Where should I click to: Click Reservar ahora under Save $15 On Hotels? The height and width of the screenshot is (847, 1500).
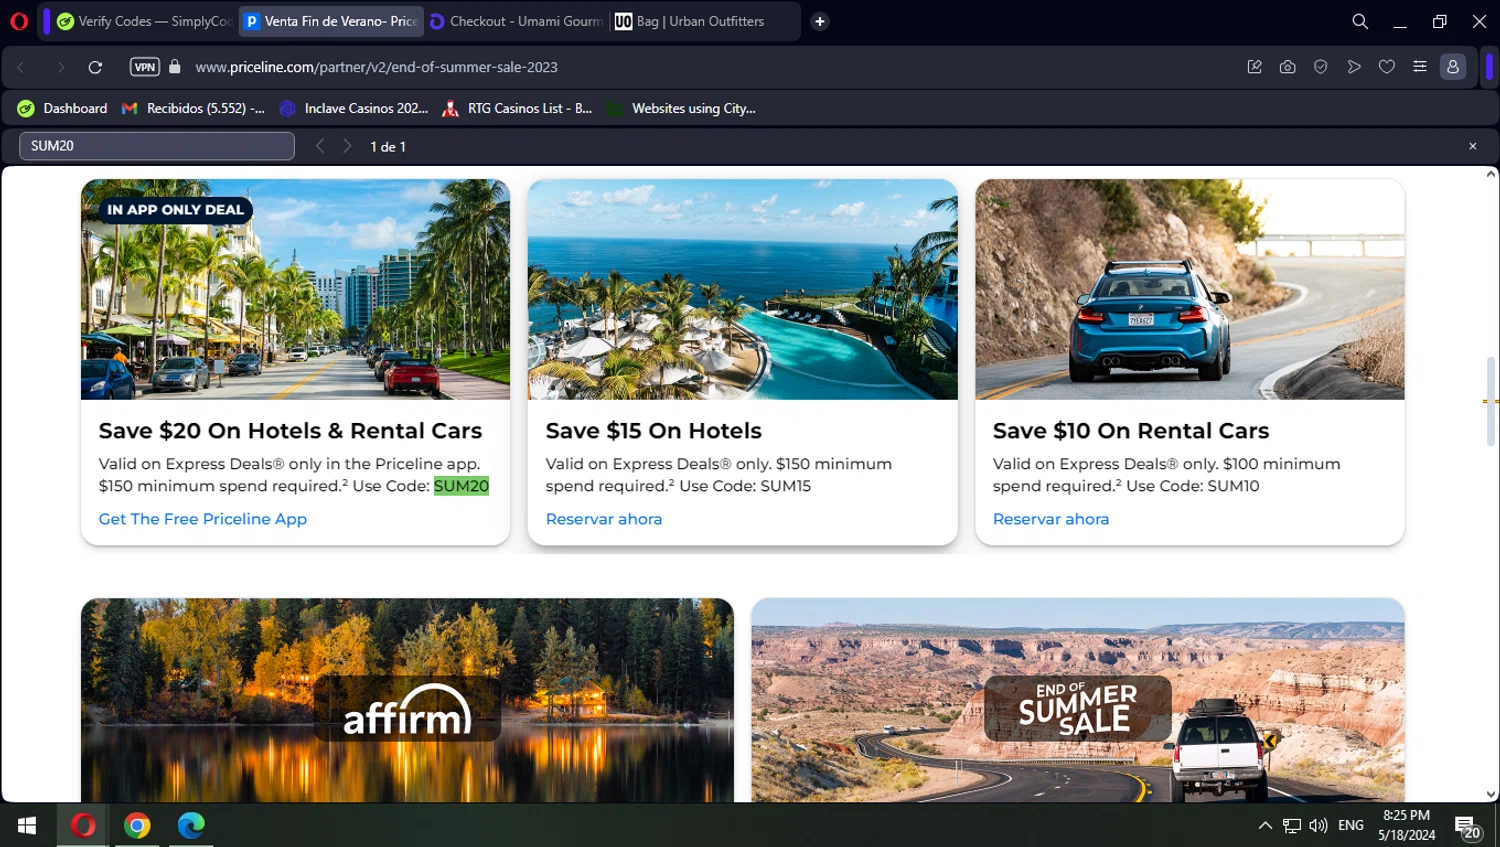coord(604,519)
